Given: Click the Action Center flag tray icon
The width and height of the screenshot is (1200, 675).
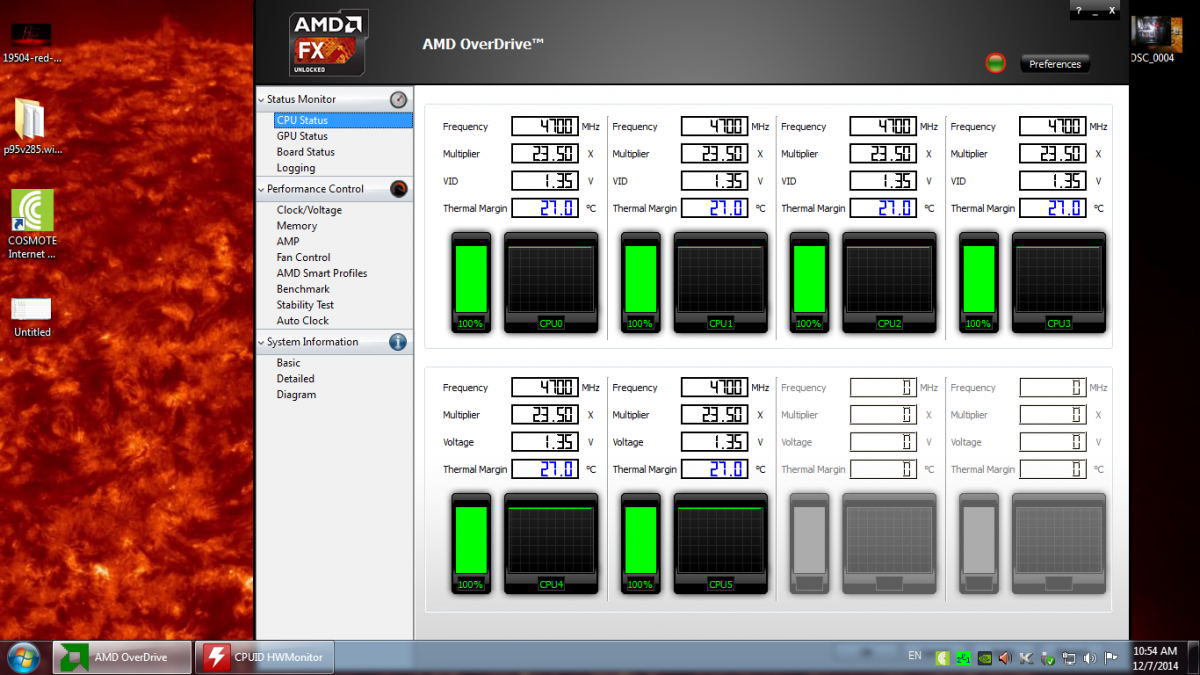Looking at the screenshot, I should pos(1110,658).
